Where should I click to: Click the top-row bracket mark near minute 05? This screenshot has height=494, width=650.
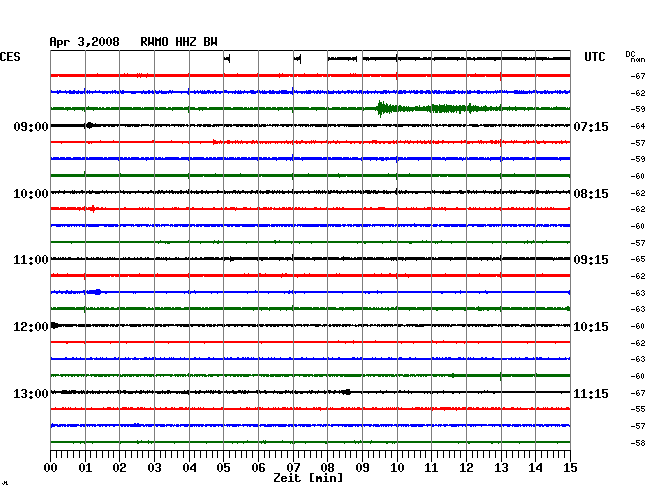coord(227,59)
